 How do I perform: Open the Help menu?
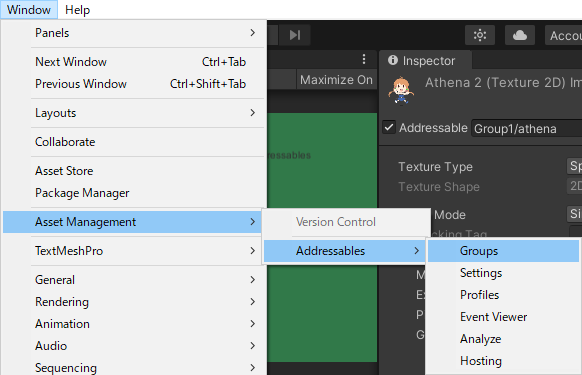(x=78, y=10)
